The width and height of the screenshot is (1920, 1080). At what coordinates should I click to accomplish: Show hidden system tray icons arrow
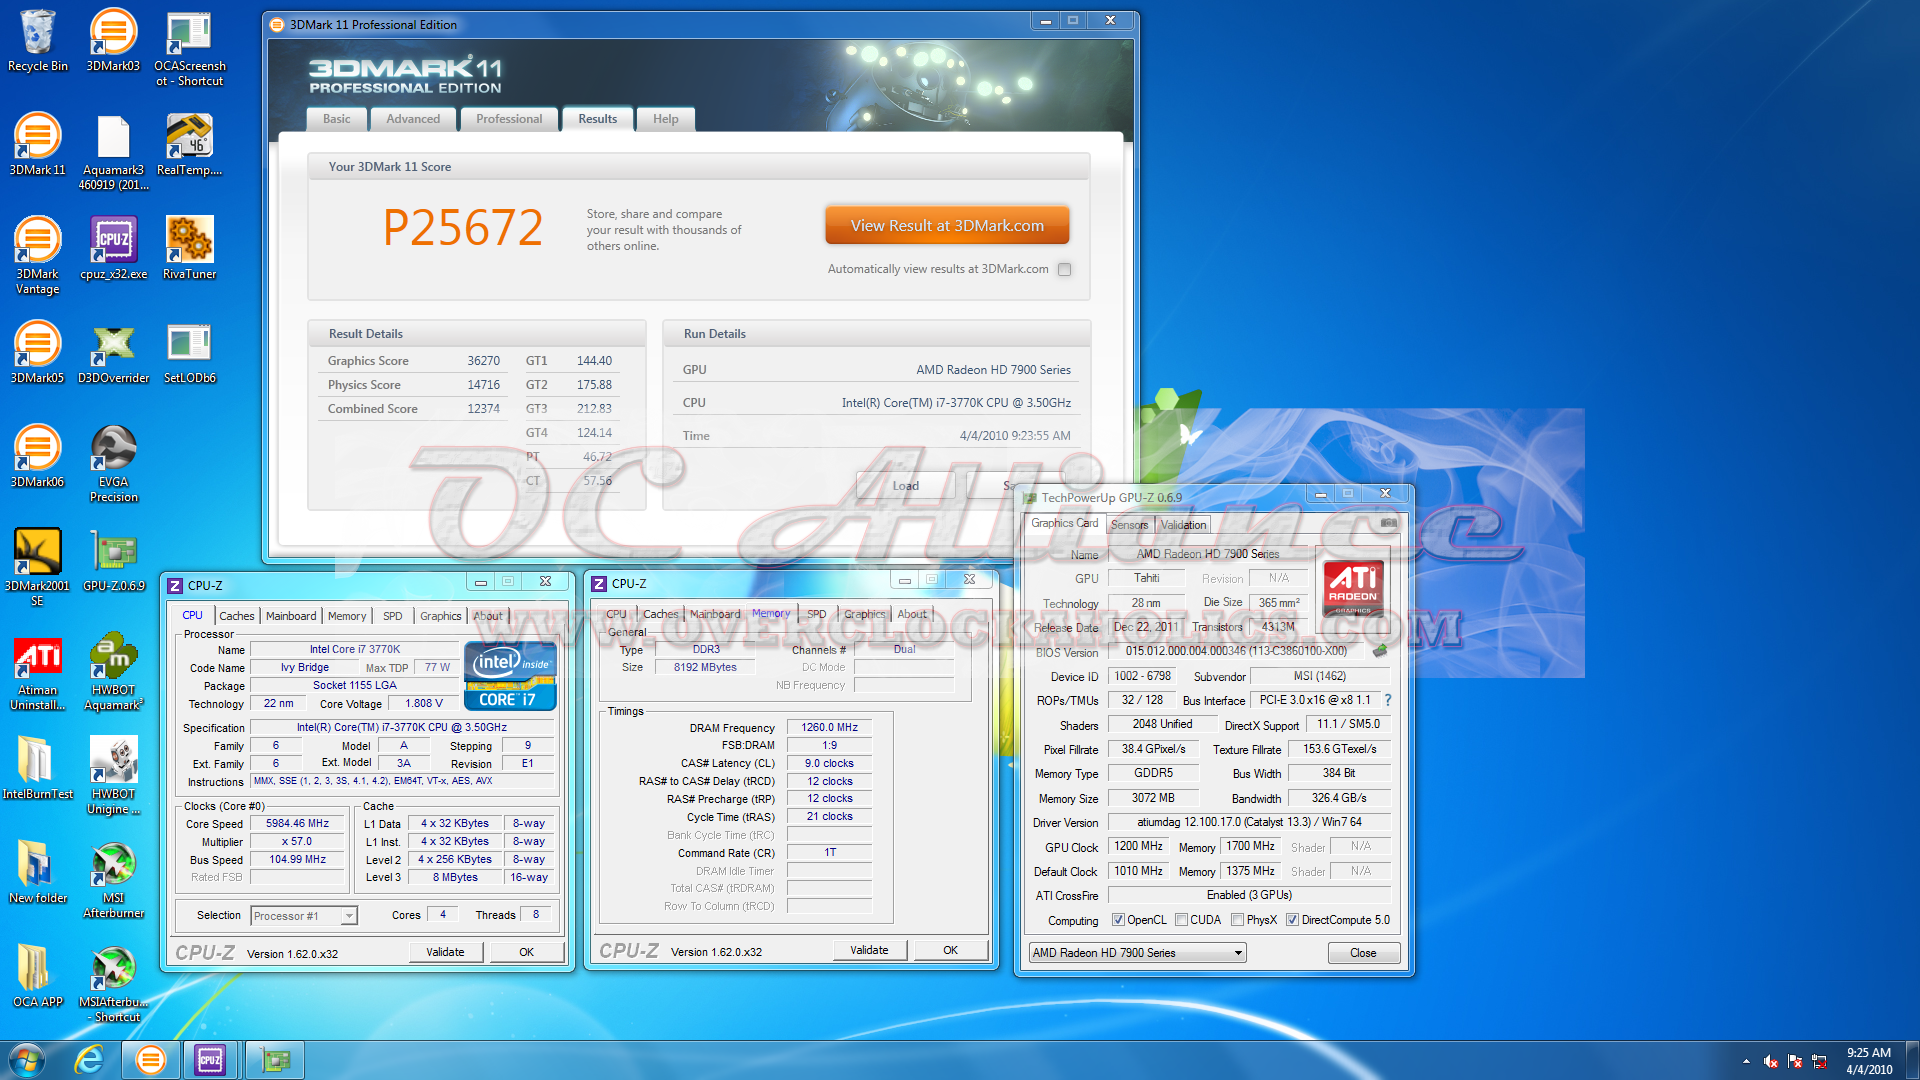point(1746,1061)
